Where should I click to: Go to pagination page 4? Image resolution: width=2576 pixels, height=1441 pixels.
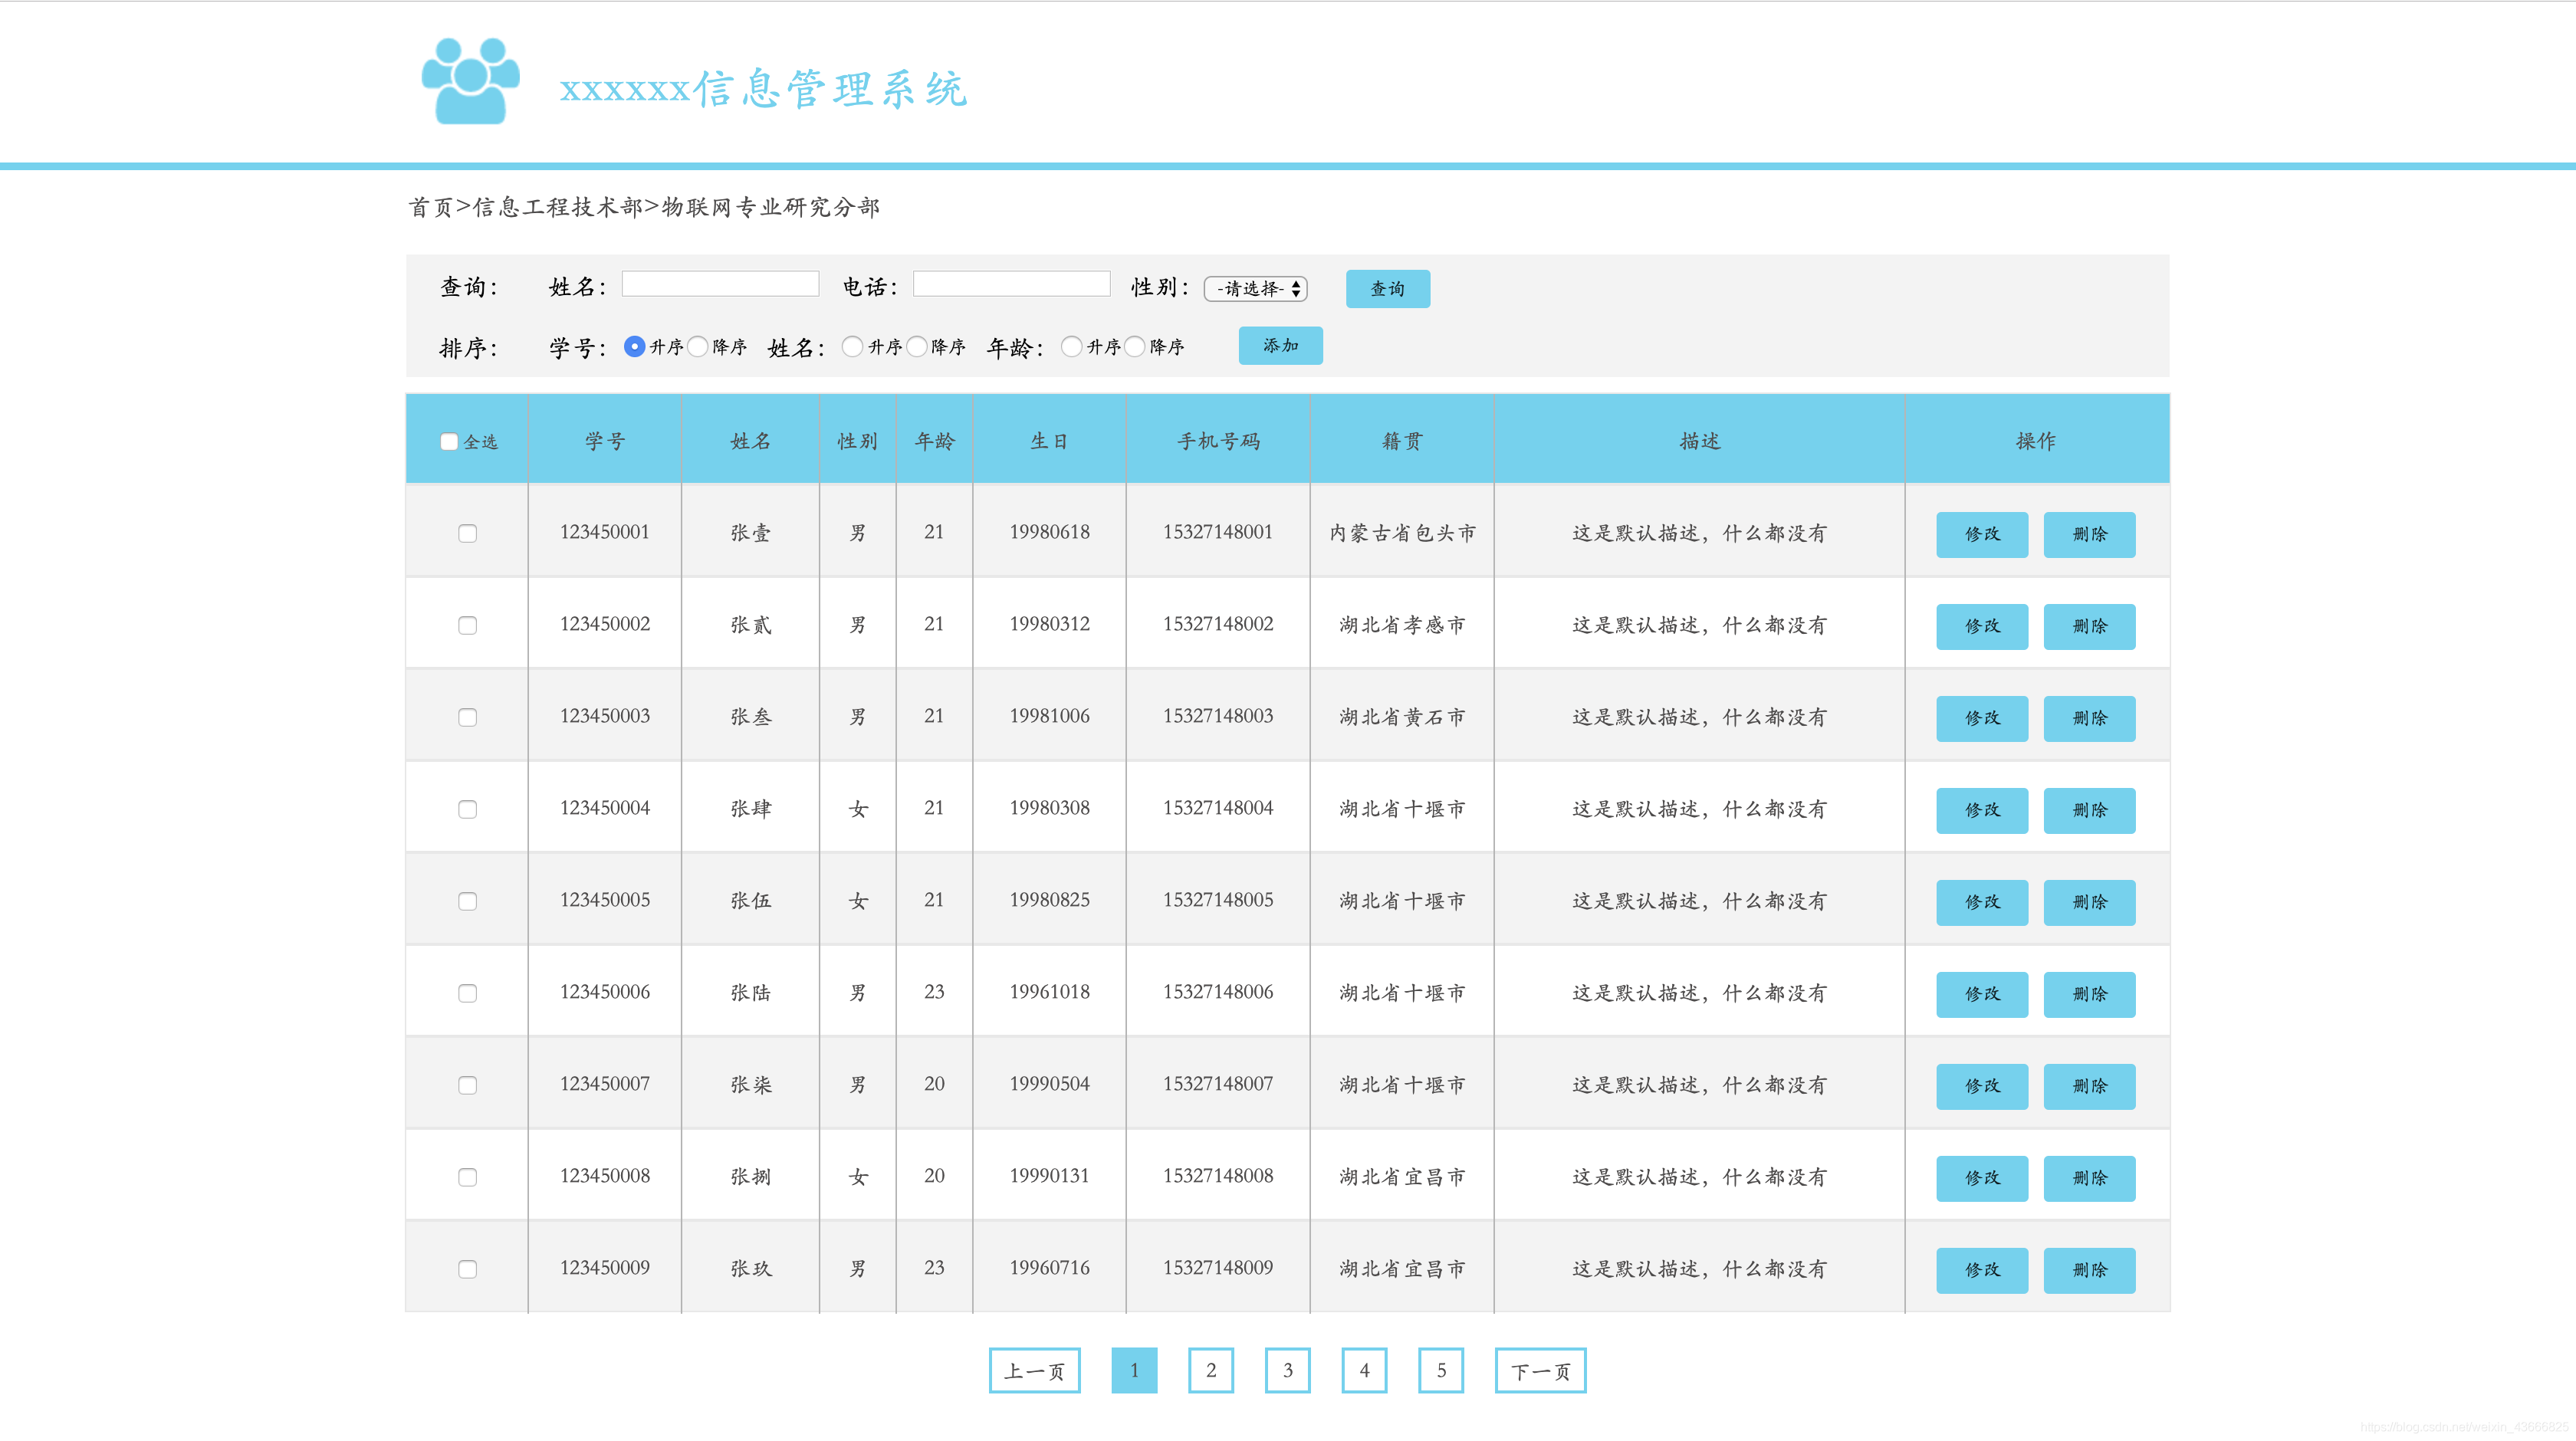tap(1364, 1370)
